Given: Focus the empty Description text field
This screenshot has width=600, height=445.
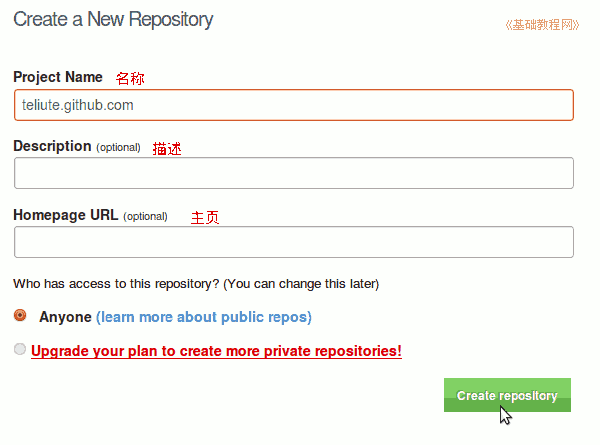Looking at the screenshot, I should coord(293,173).
